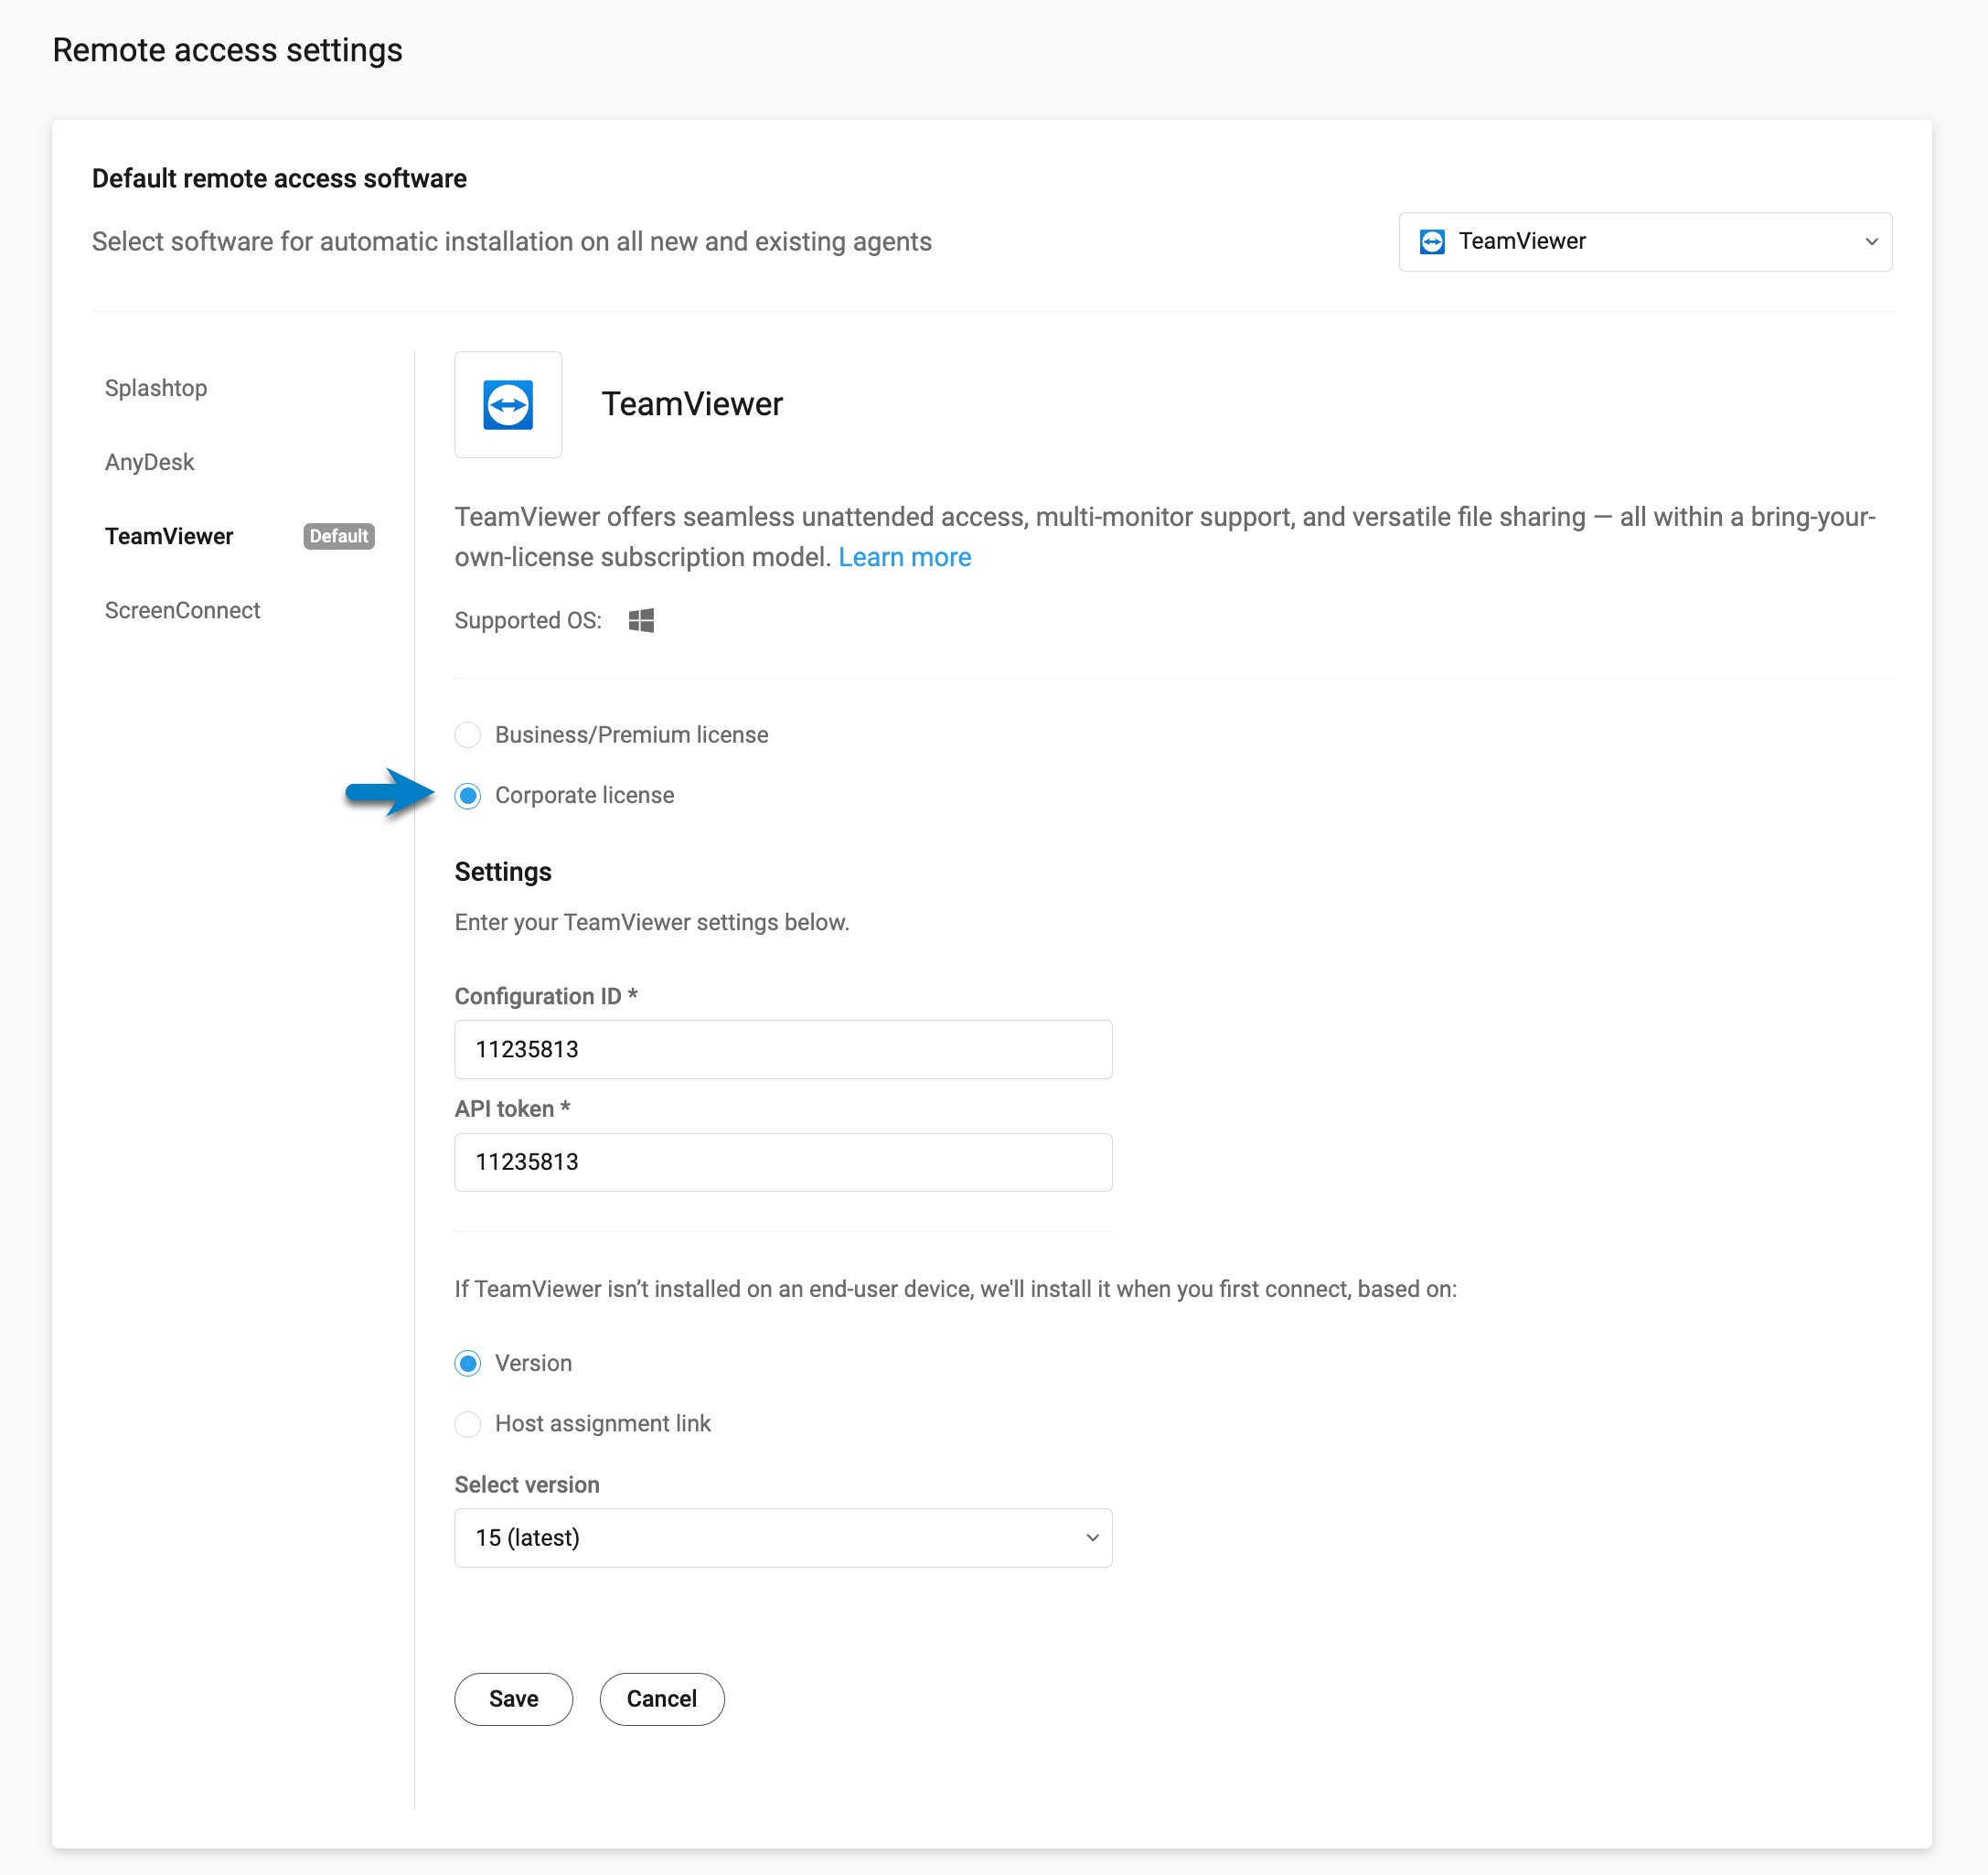Click into the Configuration ID field
Screen dimensions: 1988x1875
tap(783, 1049)
